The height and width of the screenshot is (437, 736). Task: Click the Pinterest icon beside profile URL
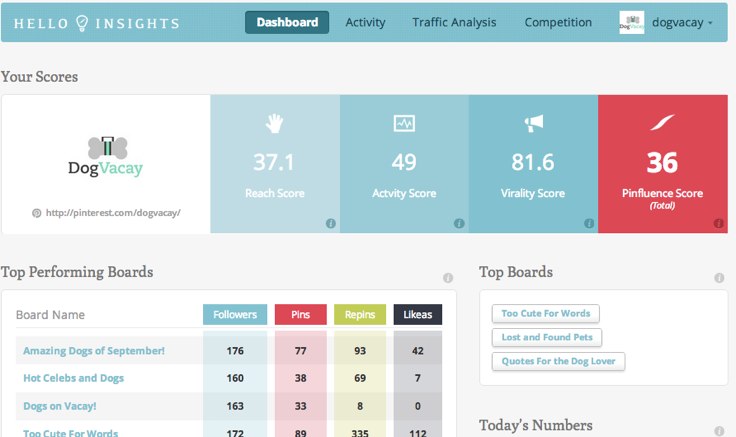point(36,213)
